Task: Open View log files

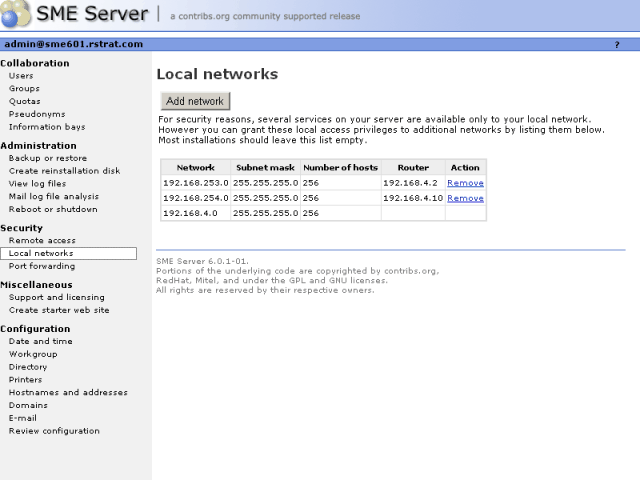Action: (38, 184)
